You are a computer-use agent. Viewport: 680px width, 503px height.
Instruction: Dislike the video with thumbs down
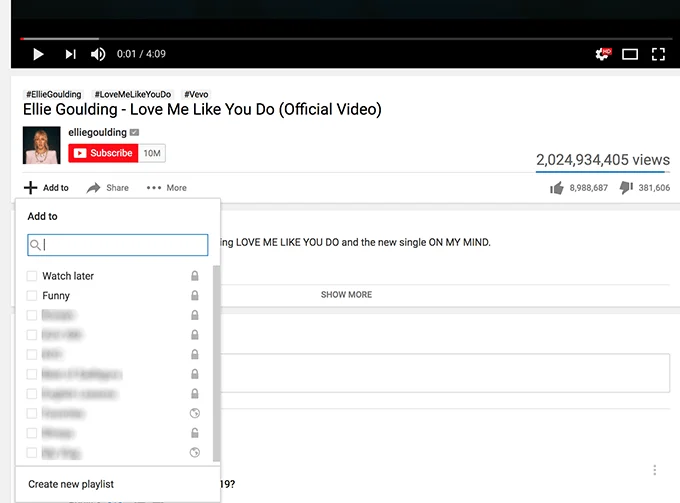[x=626, y=187]
